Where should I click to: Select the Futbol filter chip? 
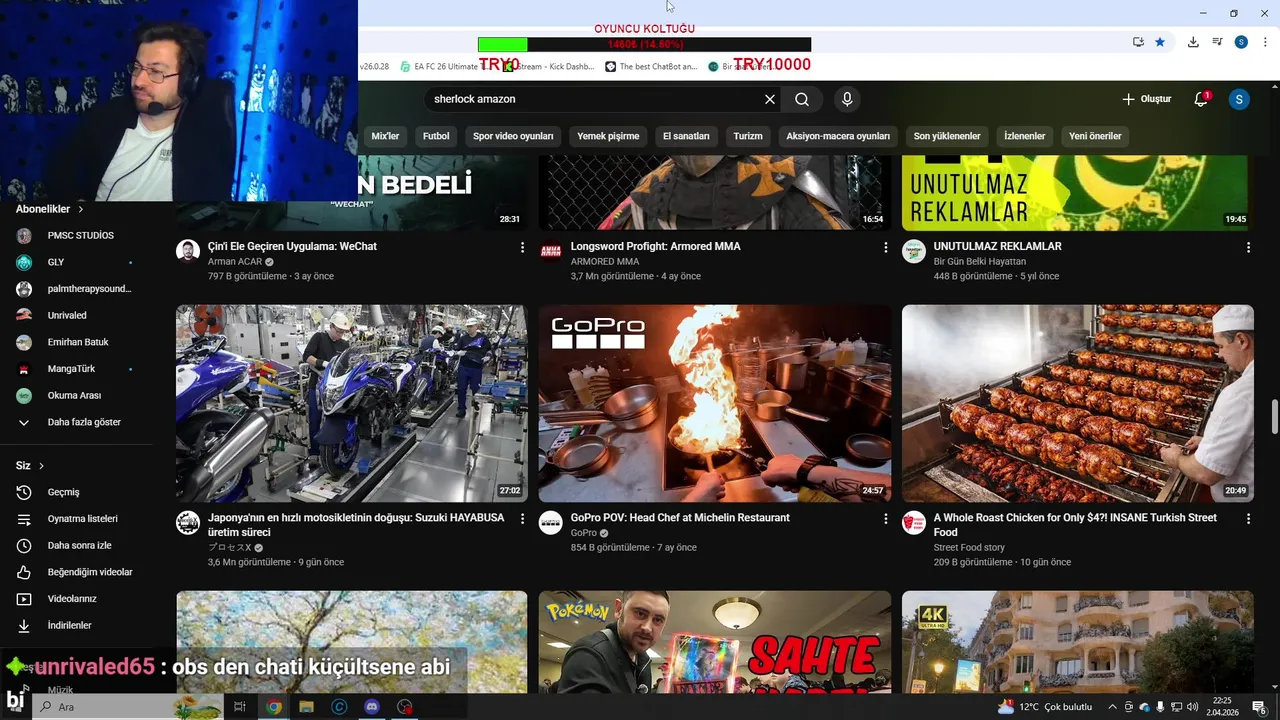coord(436,136)
